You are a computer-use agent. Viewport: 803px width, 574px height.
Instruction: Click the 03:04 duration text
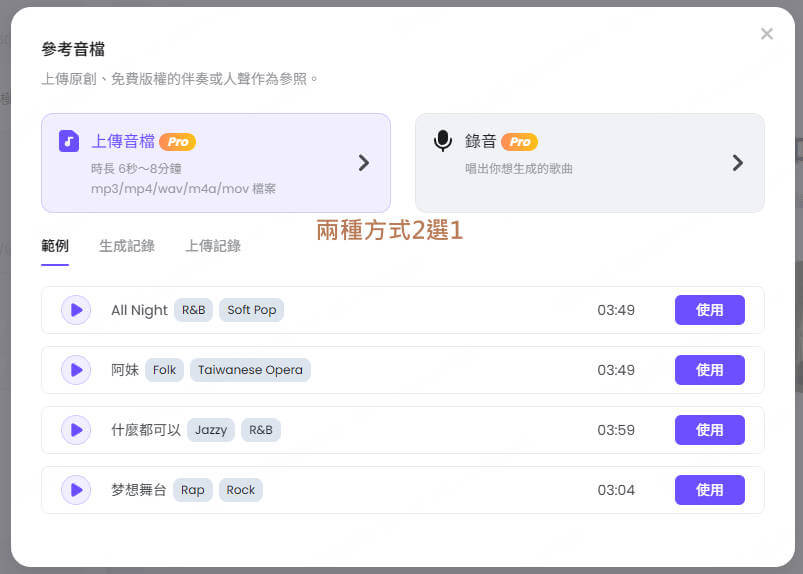616,490
